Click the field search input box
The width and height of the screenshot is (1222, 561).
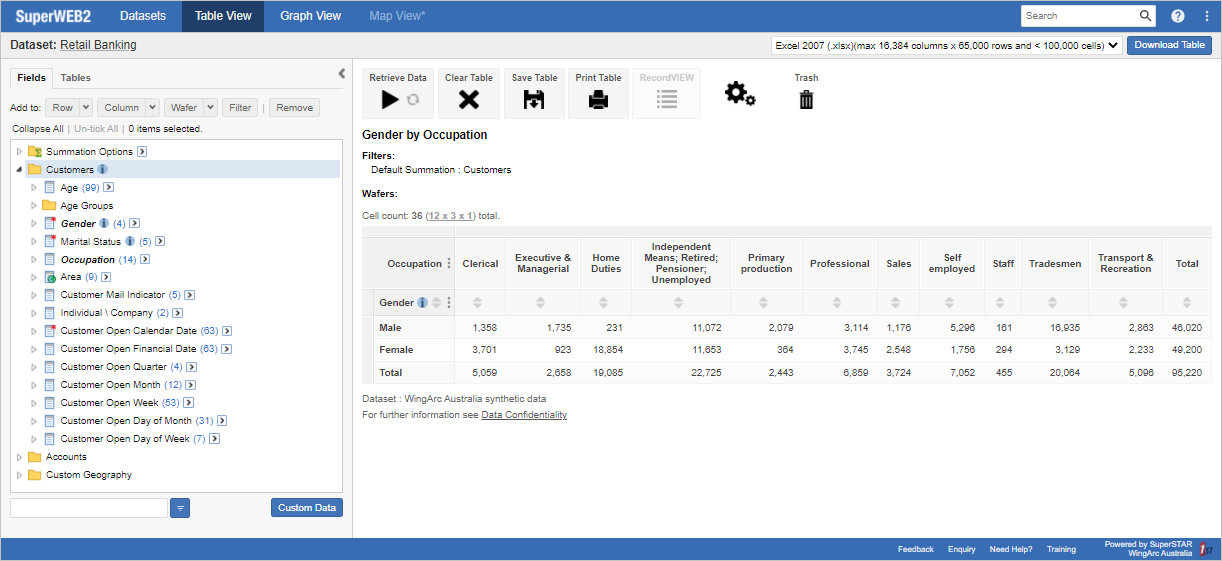88,508
